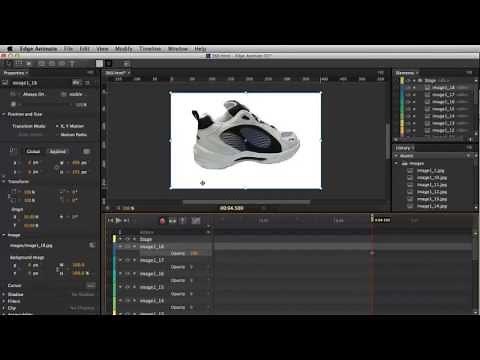Expand the Shadow section

4,294
